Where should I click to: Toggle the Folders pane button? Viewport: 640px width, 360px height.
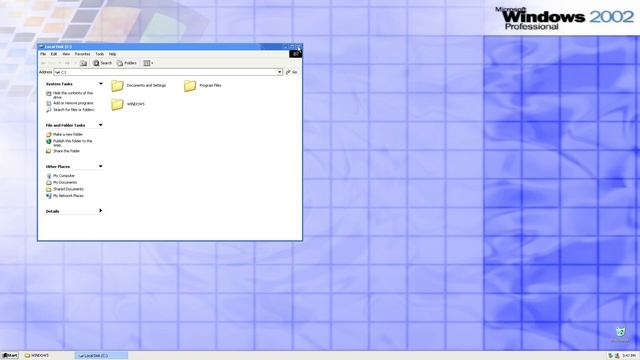tap(127, 63)
